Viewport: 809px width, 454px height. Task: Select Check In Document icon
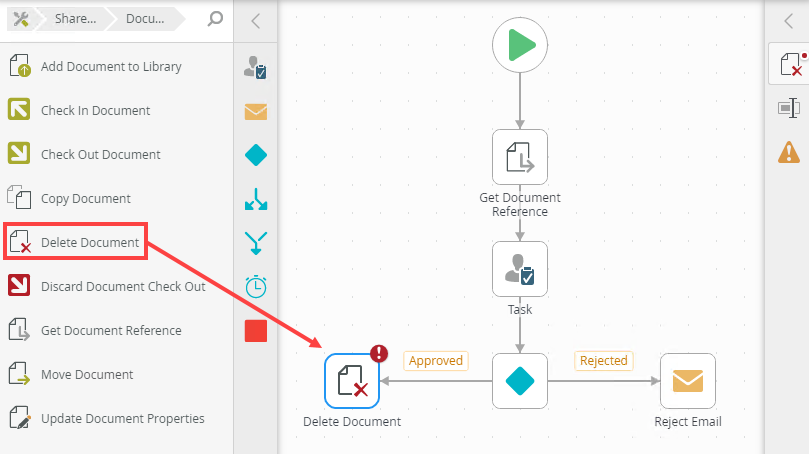coord(19,109)
